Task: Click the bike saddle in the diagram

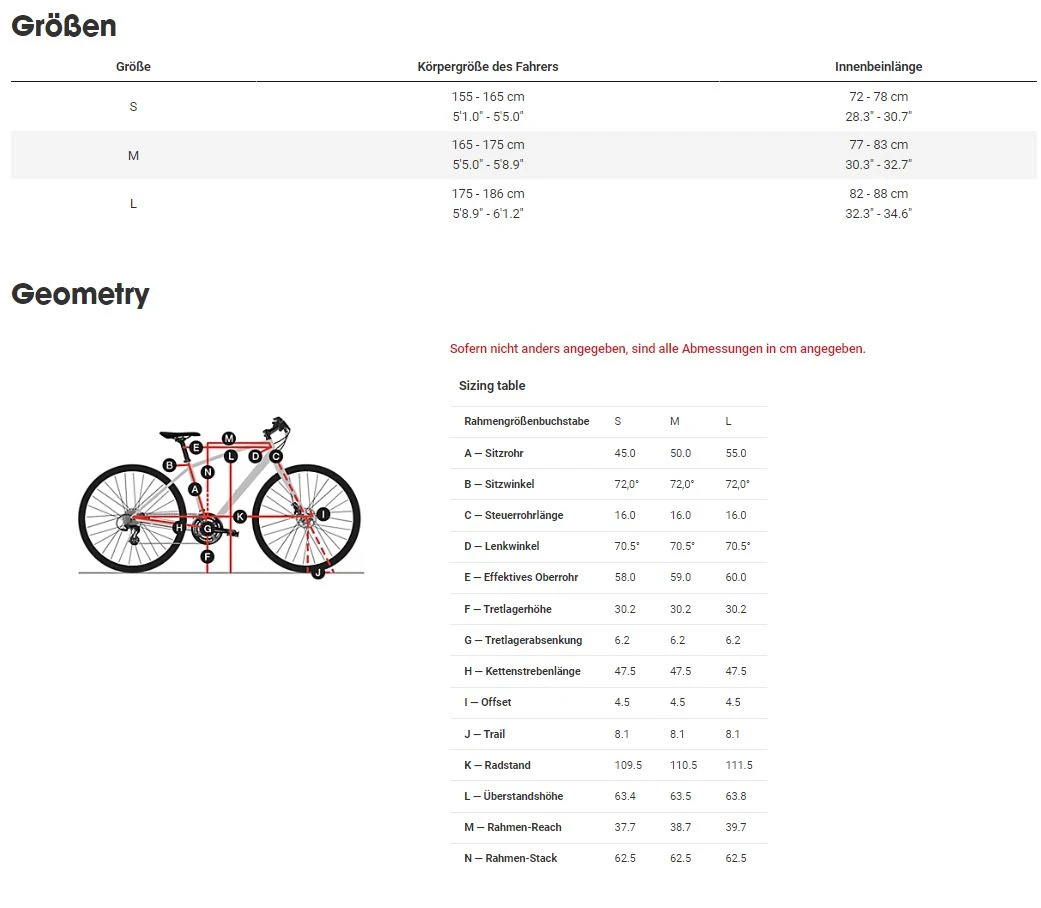Action: coord(175,434)
